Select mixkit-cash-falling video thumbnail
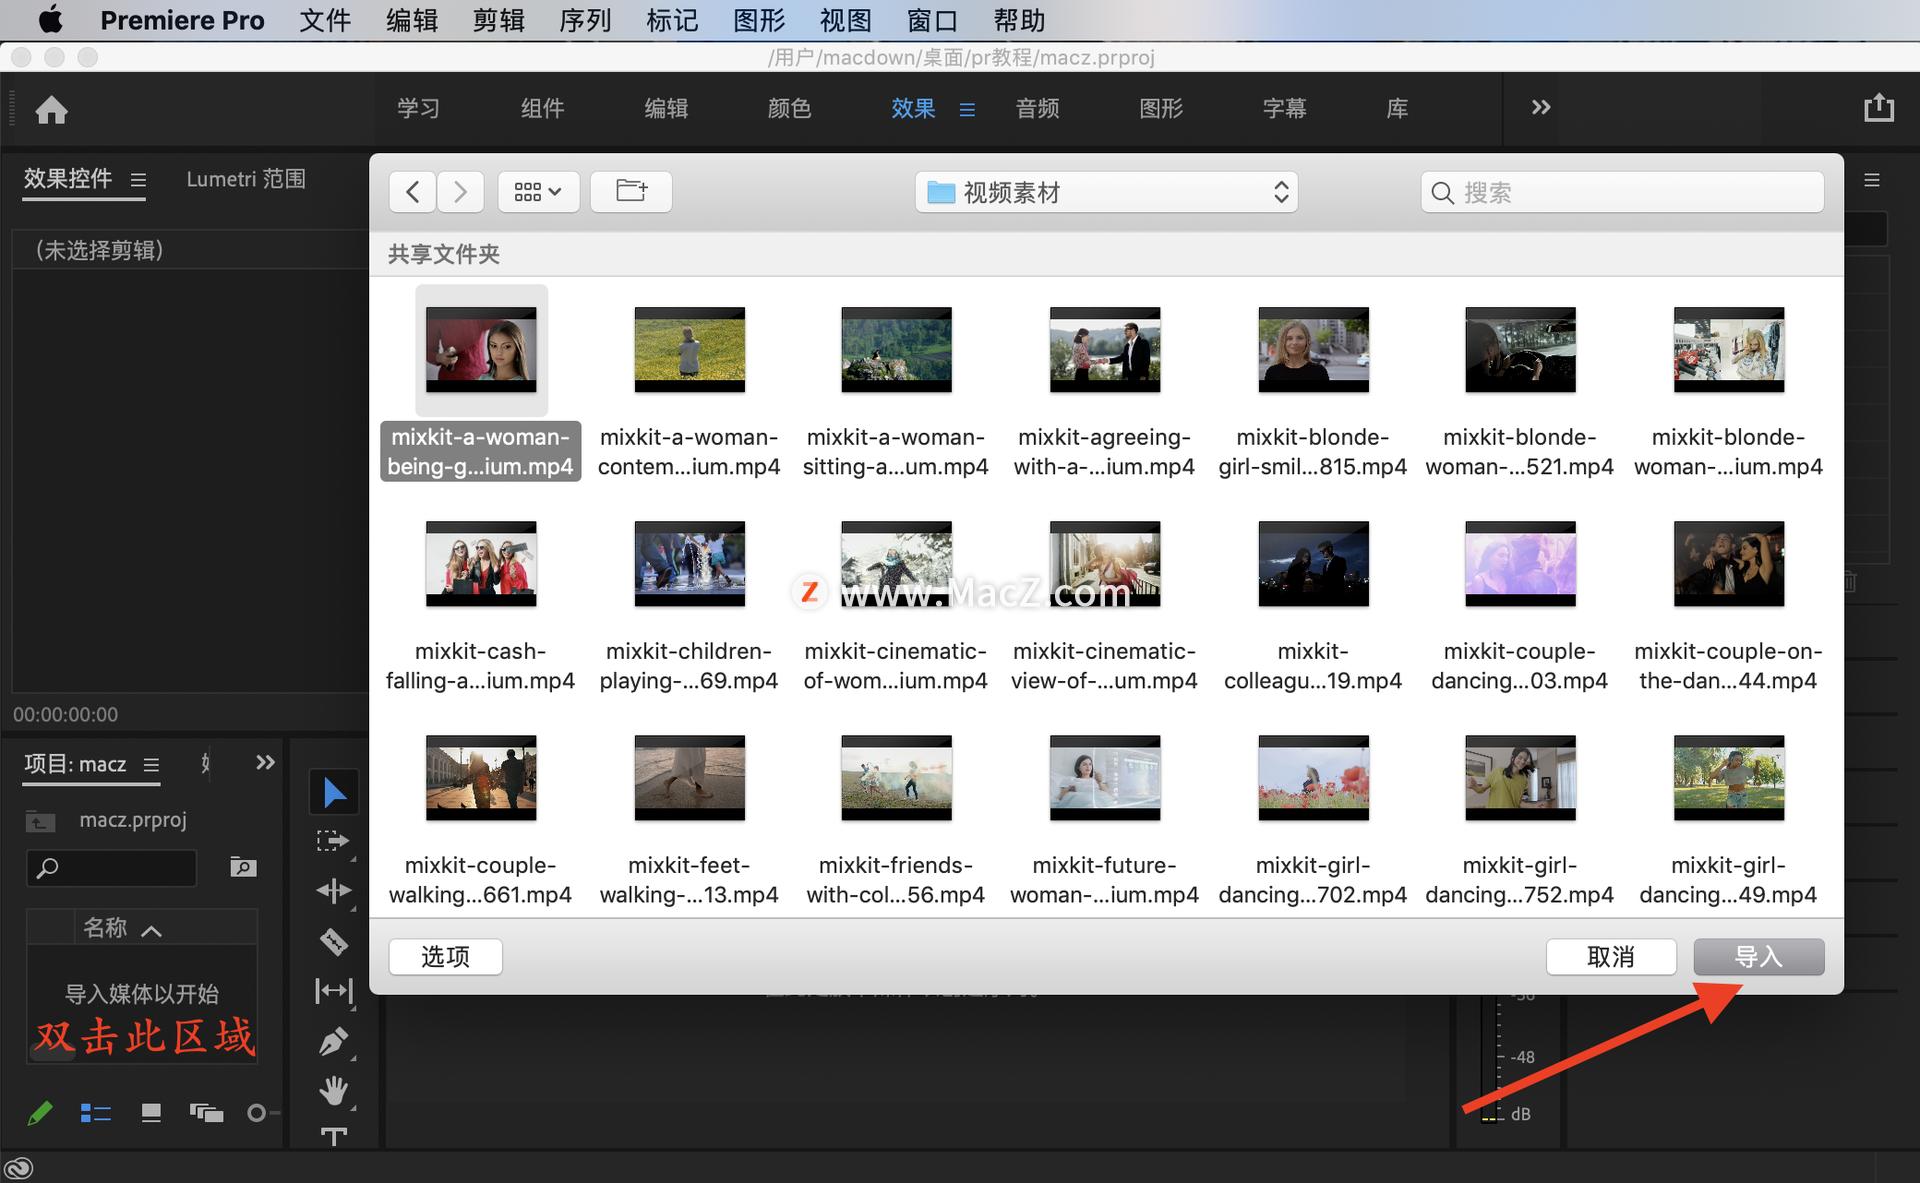 pos(481,564)
